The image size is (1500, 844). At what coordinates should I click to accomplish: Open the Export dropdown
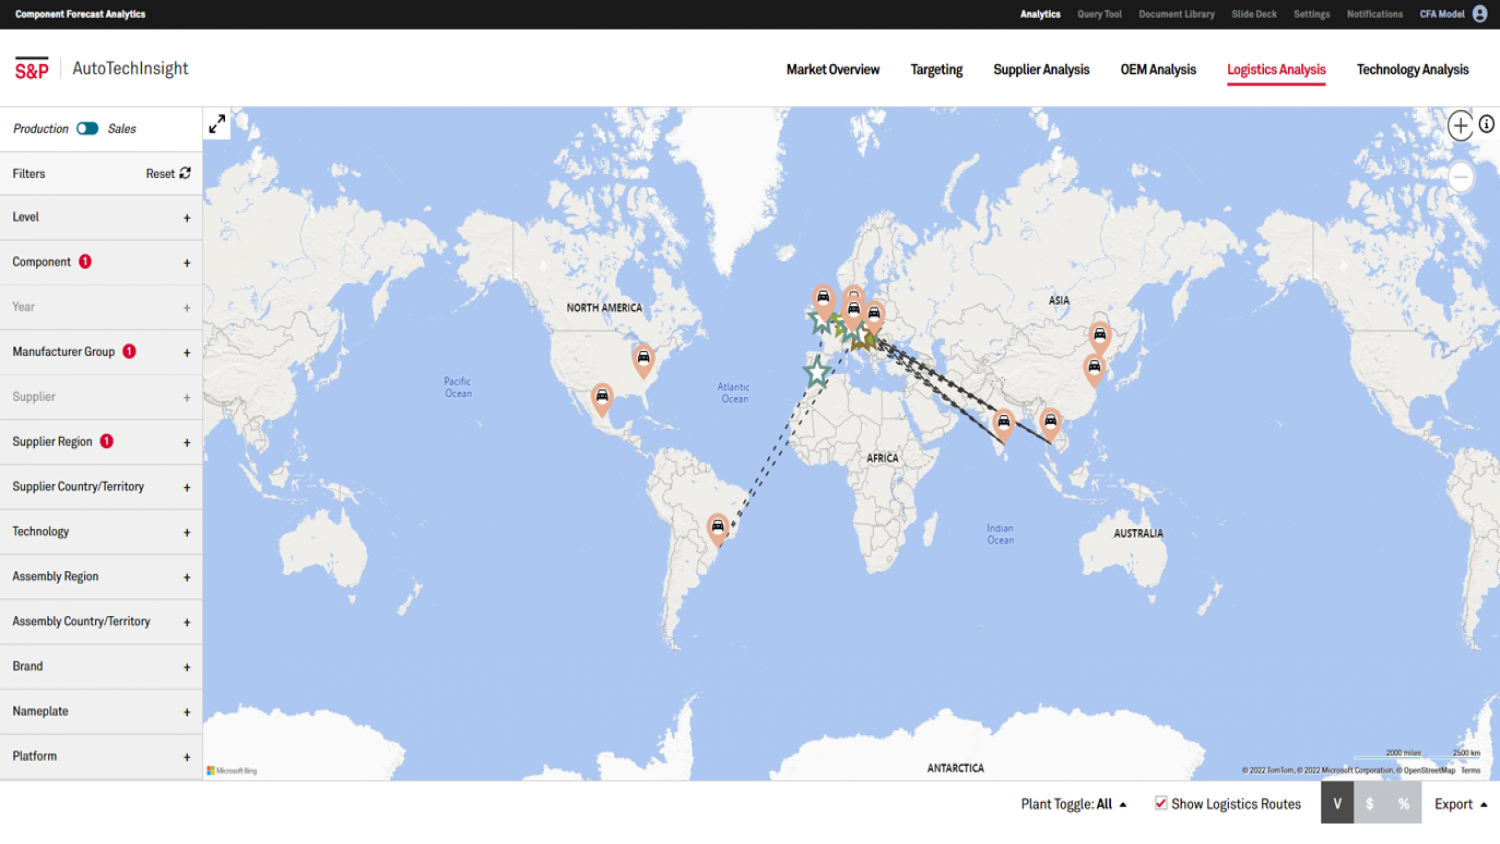pos(1460,804)
